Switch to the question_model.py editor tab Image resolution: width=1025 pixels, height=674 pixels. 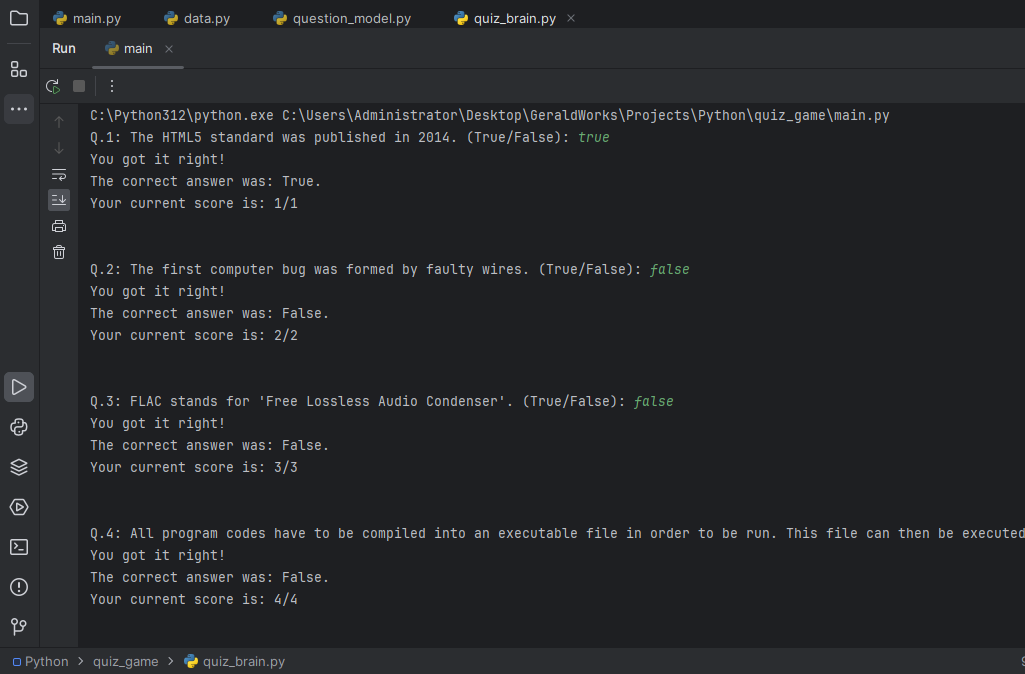(x=340, y=19)
